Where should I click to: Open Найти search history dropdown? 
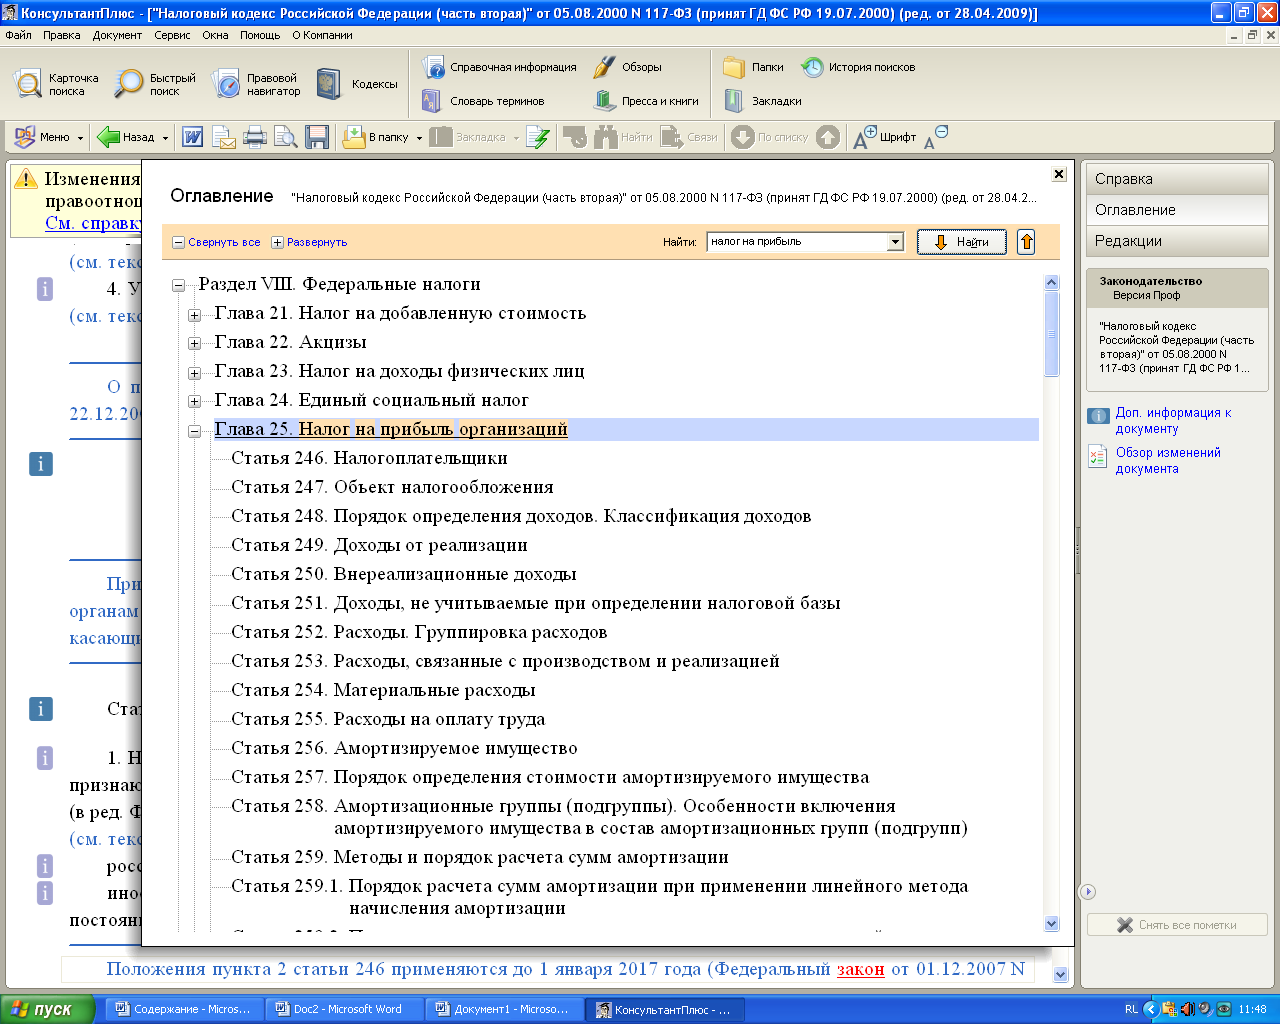[x=895, y=242]
